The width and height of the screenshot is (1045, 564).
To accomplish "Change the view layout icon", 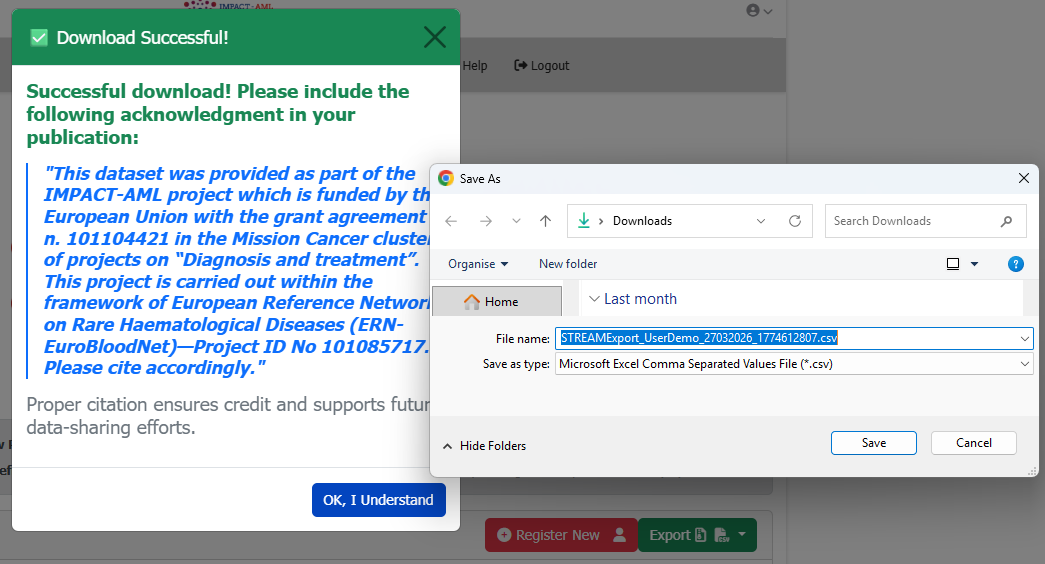I will coord(953,264).
